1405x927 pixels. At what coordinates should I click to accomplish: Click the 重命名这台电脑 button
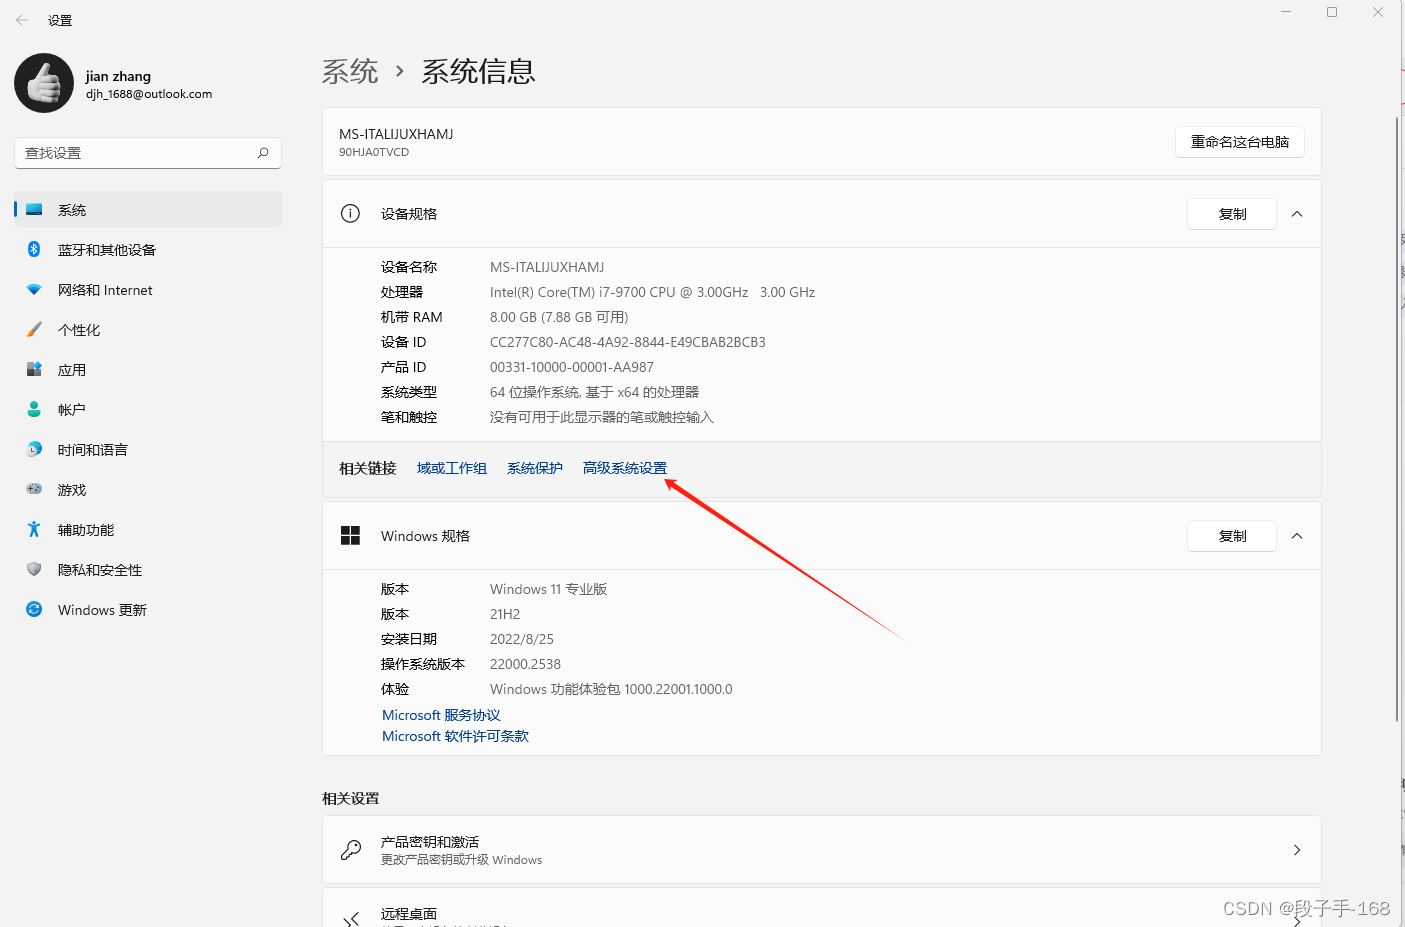tap(1240, 142)
